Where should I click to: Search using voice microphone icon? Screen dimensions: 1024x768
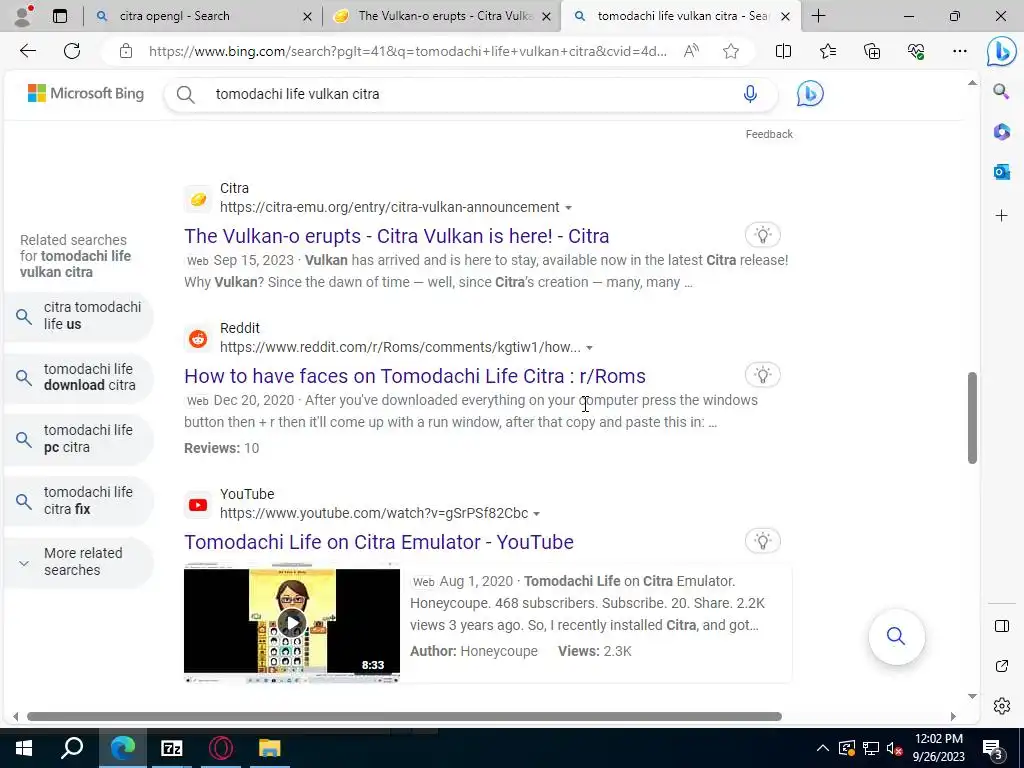(750, 94)
